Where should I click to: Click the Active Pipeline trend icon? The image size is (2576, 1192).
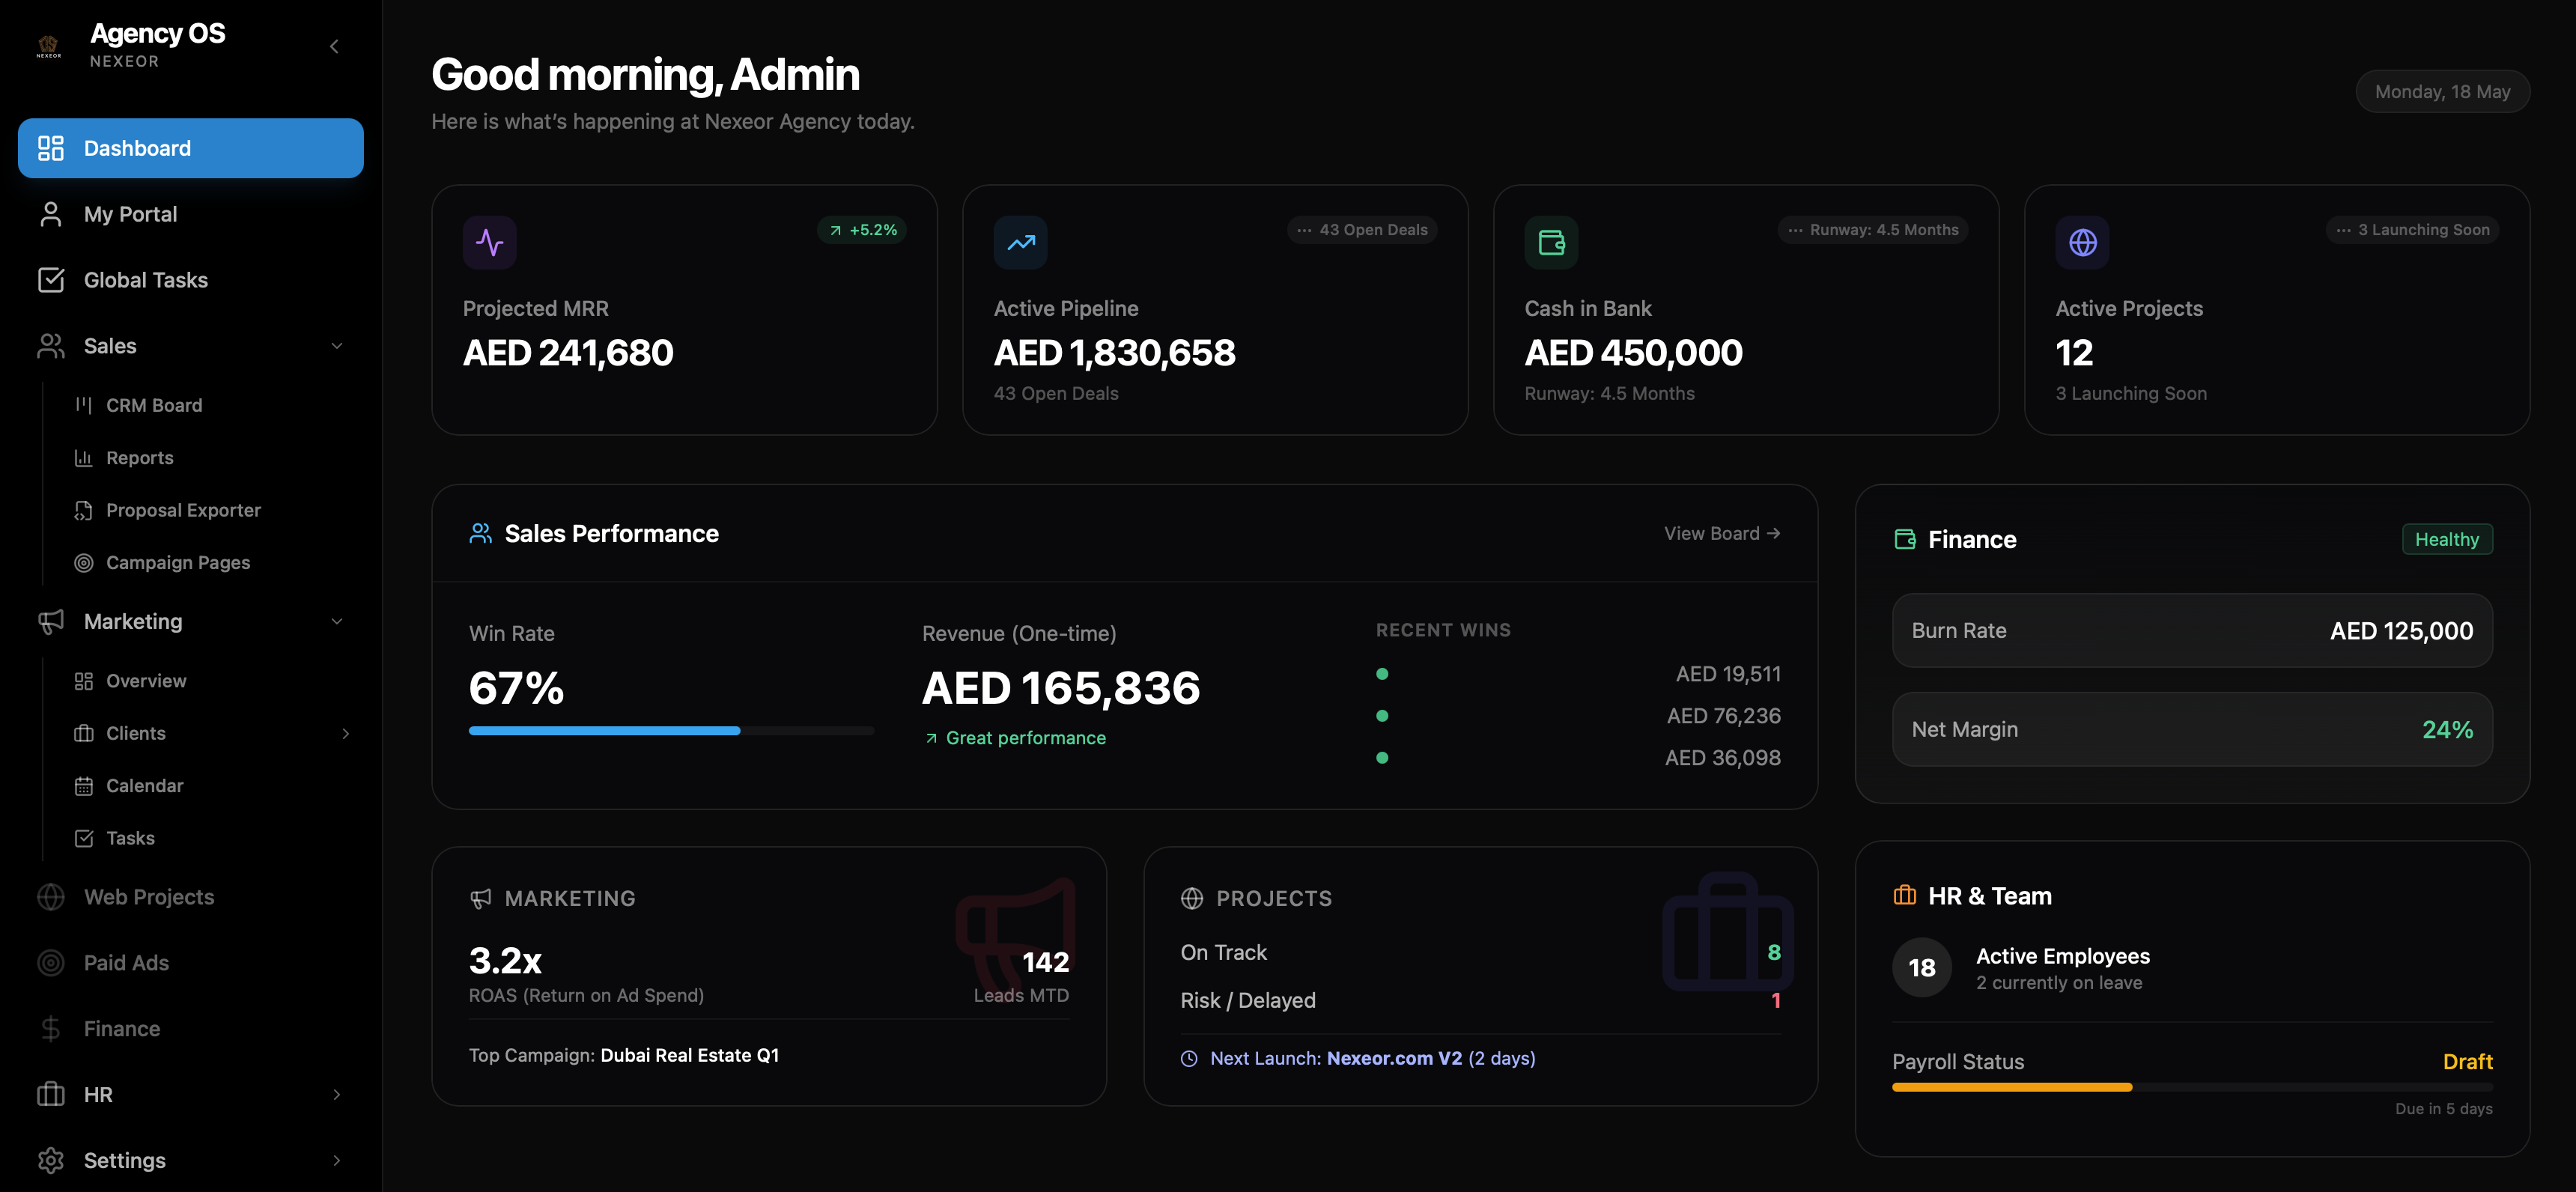(1020, 242)
